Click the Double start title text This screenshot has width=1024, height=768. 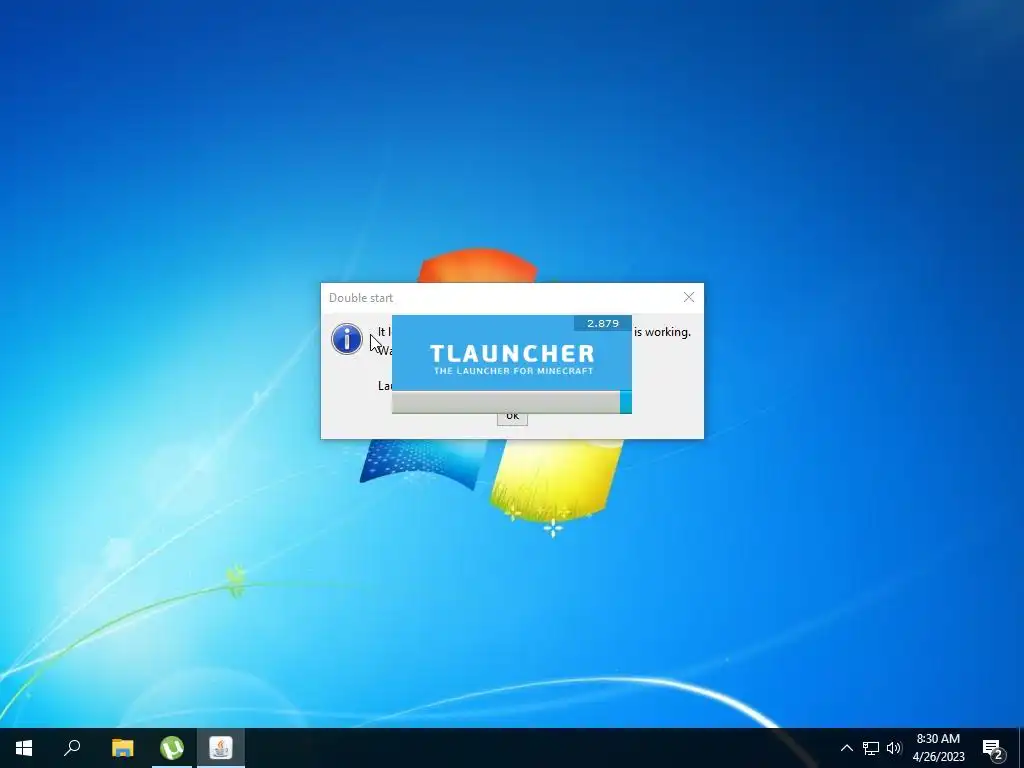point(361,298)
